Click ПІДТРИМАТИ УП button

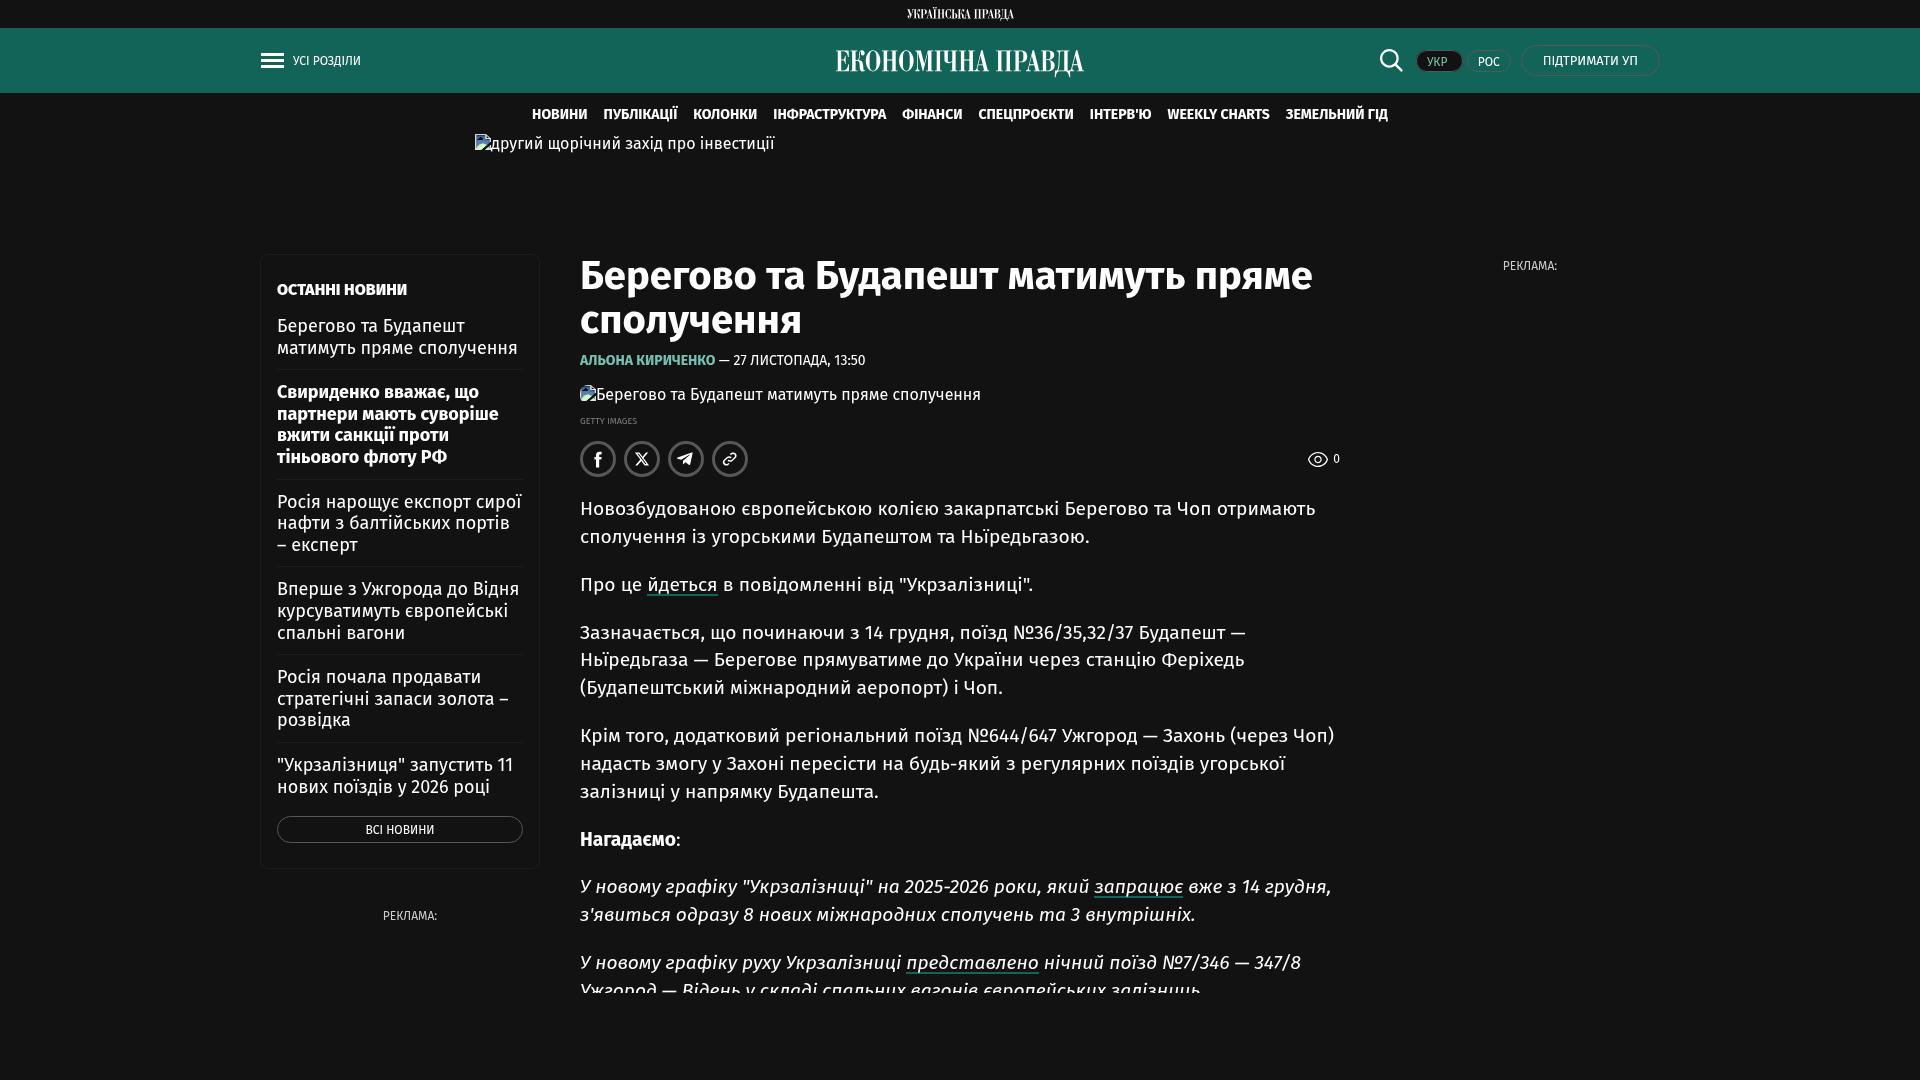[1589, 61]
